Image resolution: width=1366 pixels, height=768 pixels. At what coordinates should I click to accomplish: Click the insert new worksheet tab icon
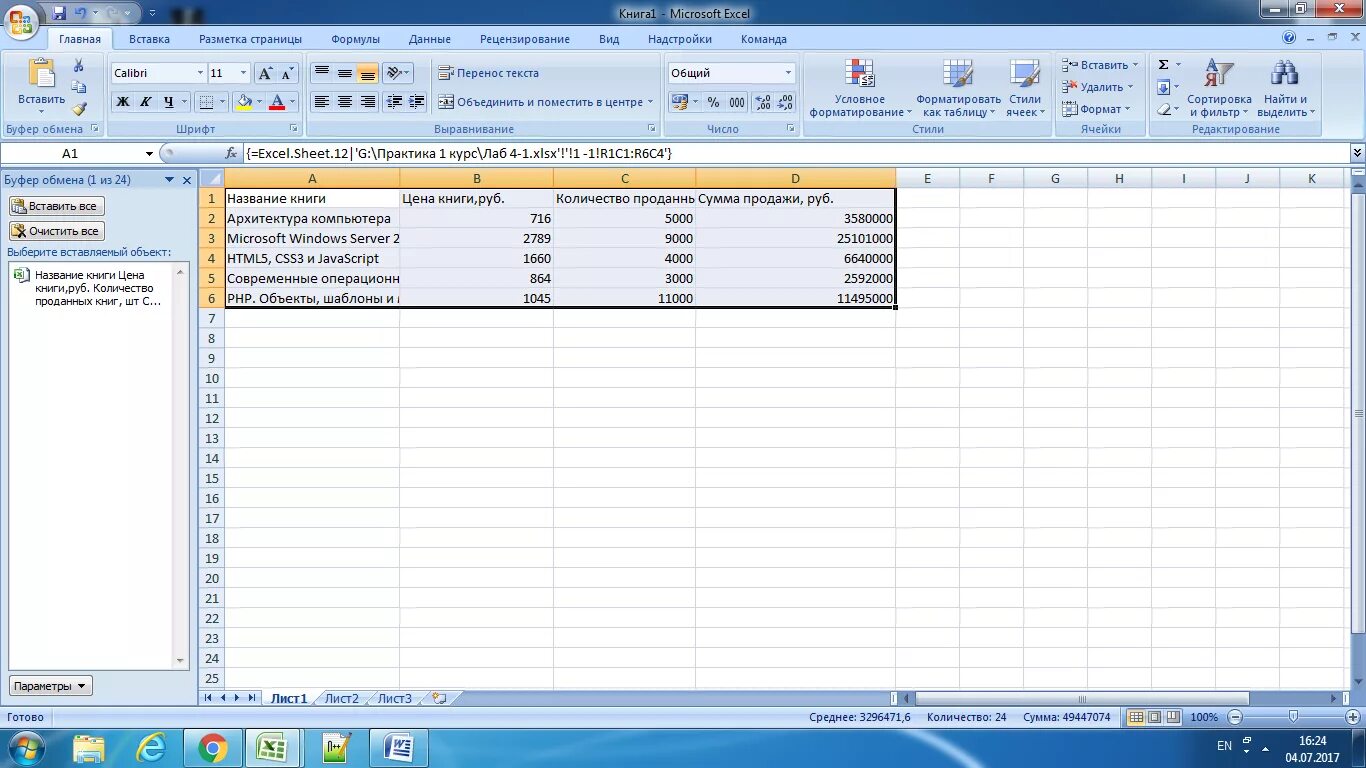[x=439, y=698]
